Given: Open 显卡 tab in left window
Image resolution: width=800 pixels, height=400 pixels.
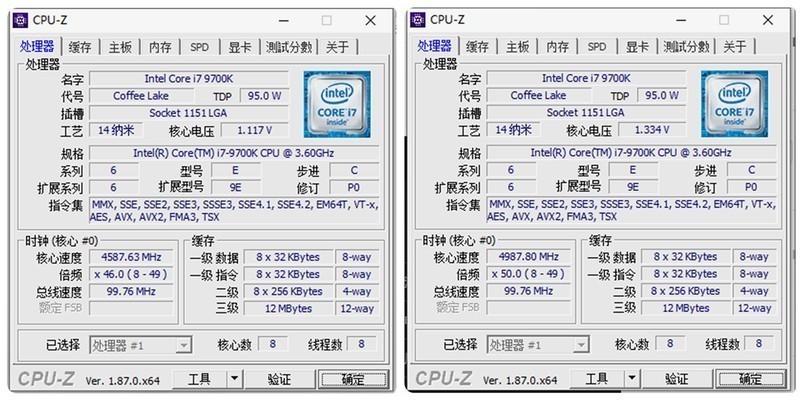Looking at the screenshot, I should 240,47.
